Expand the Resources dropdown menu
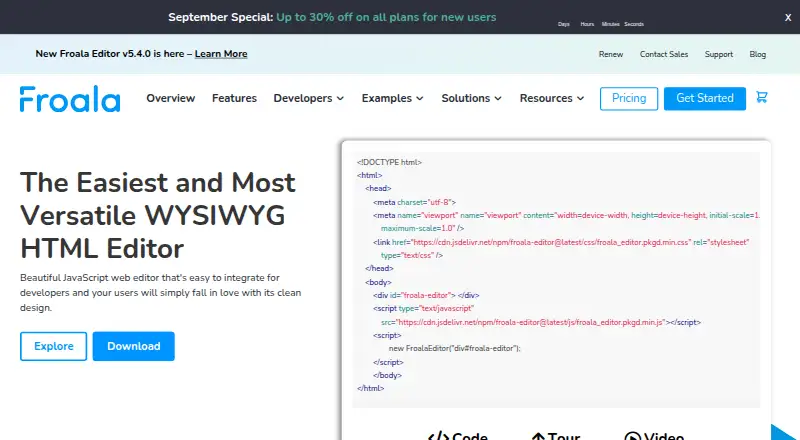This screenshot has width=800, height=440. click(552, 98)
